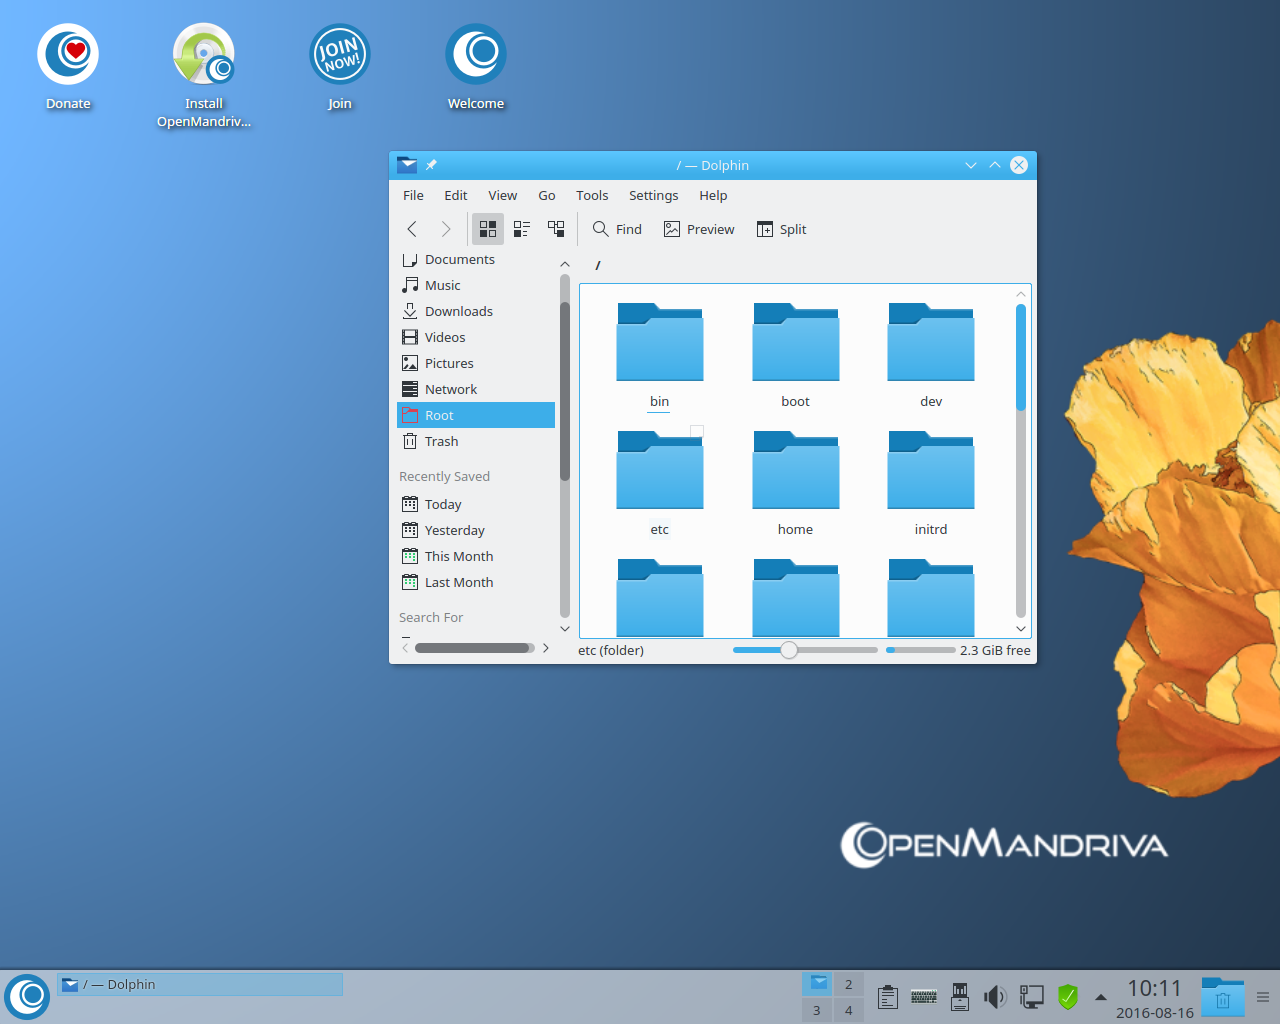1280x1024 pixels.
Task: Select the initrd folder icon
Action: [931, 470]
